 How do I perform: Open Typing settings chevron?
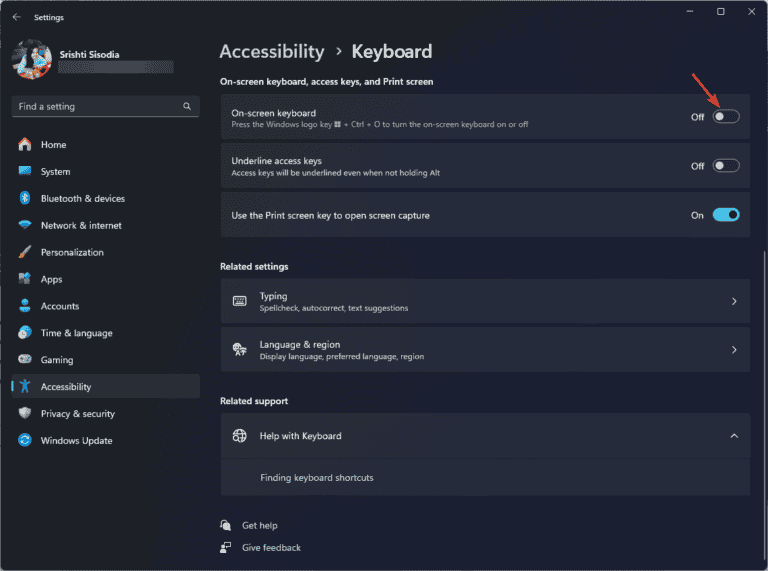click(734, 301)
